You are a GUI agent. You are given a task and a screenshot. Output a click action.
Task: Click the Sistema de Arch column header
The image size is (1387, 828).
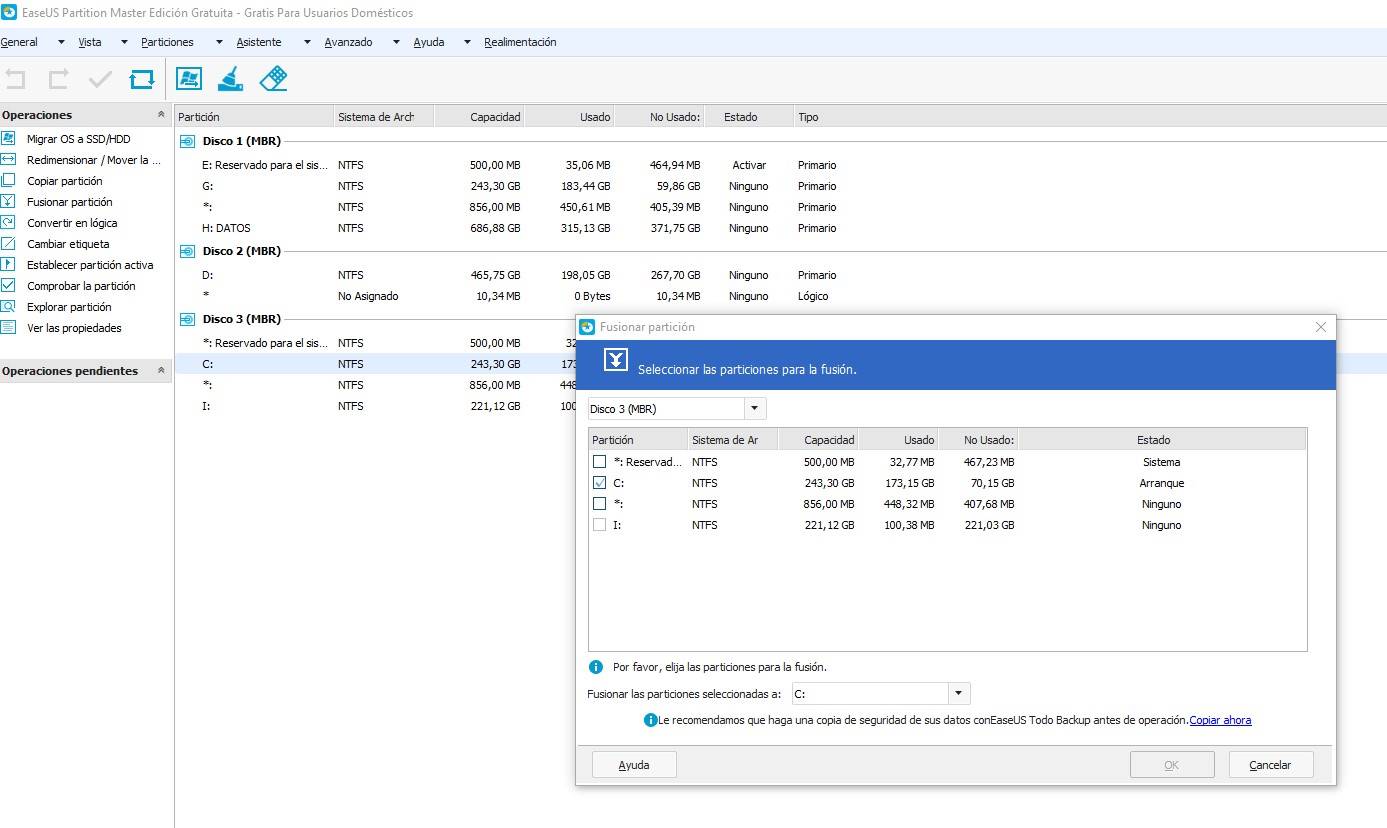pyautogui.click(x=384, y=117)
